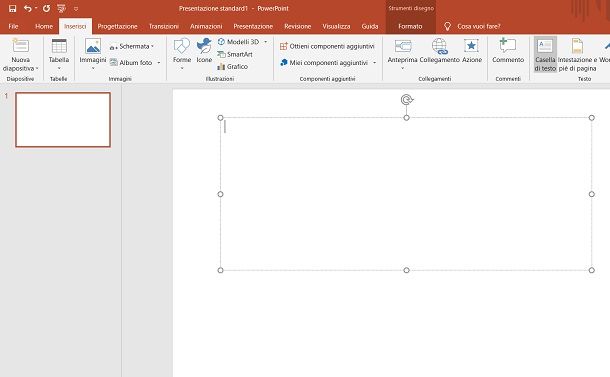Insert a Commento
The width and height of the screenshot is (610, 377).
tap(508, 51)
